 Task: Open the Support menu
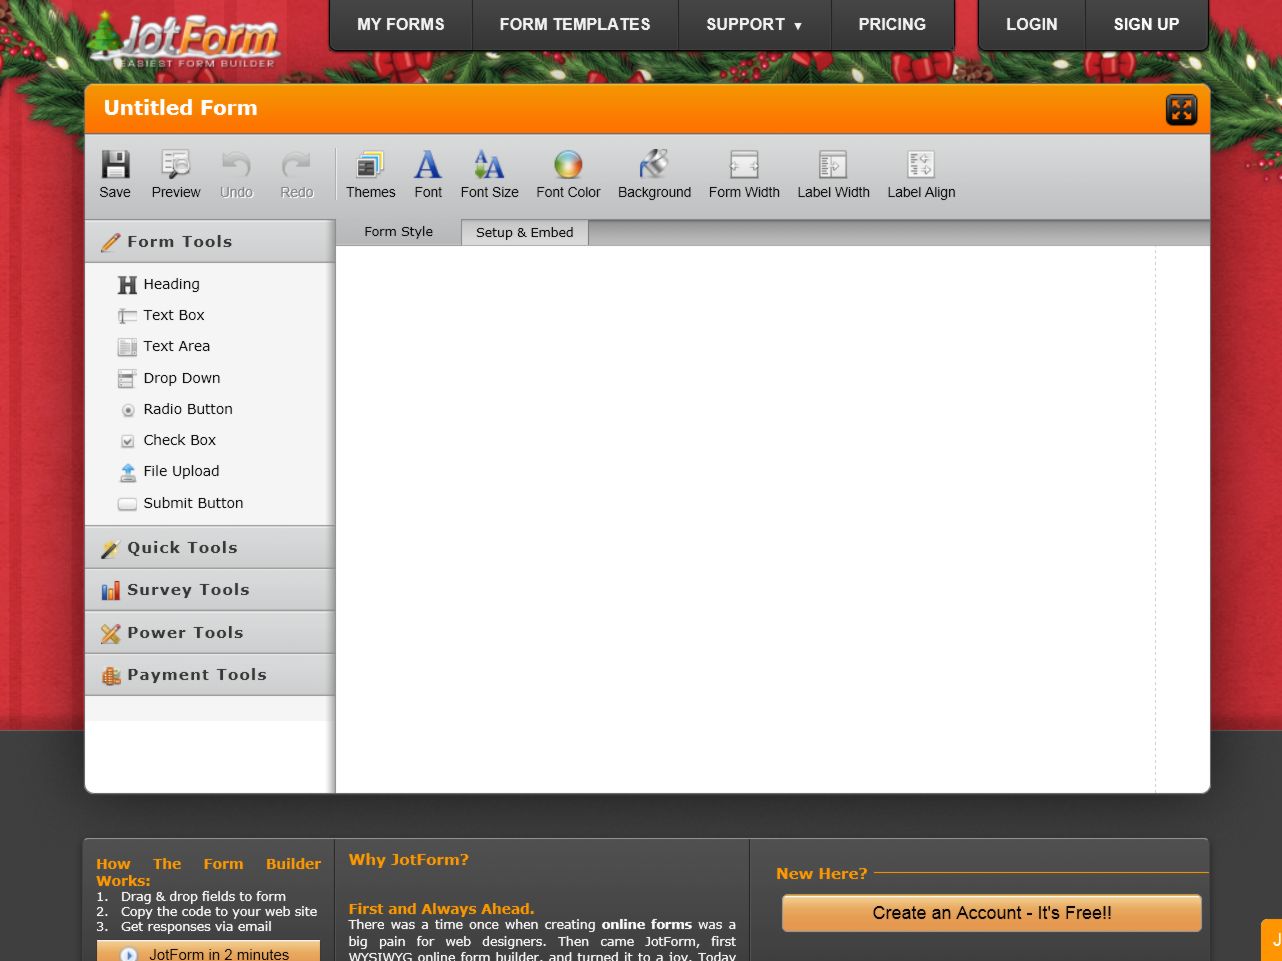coord(754,24)
